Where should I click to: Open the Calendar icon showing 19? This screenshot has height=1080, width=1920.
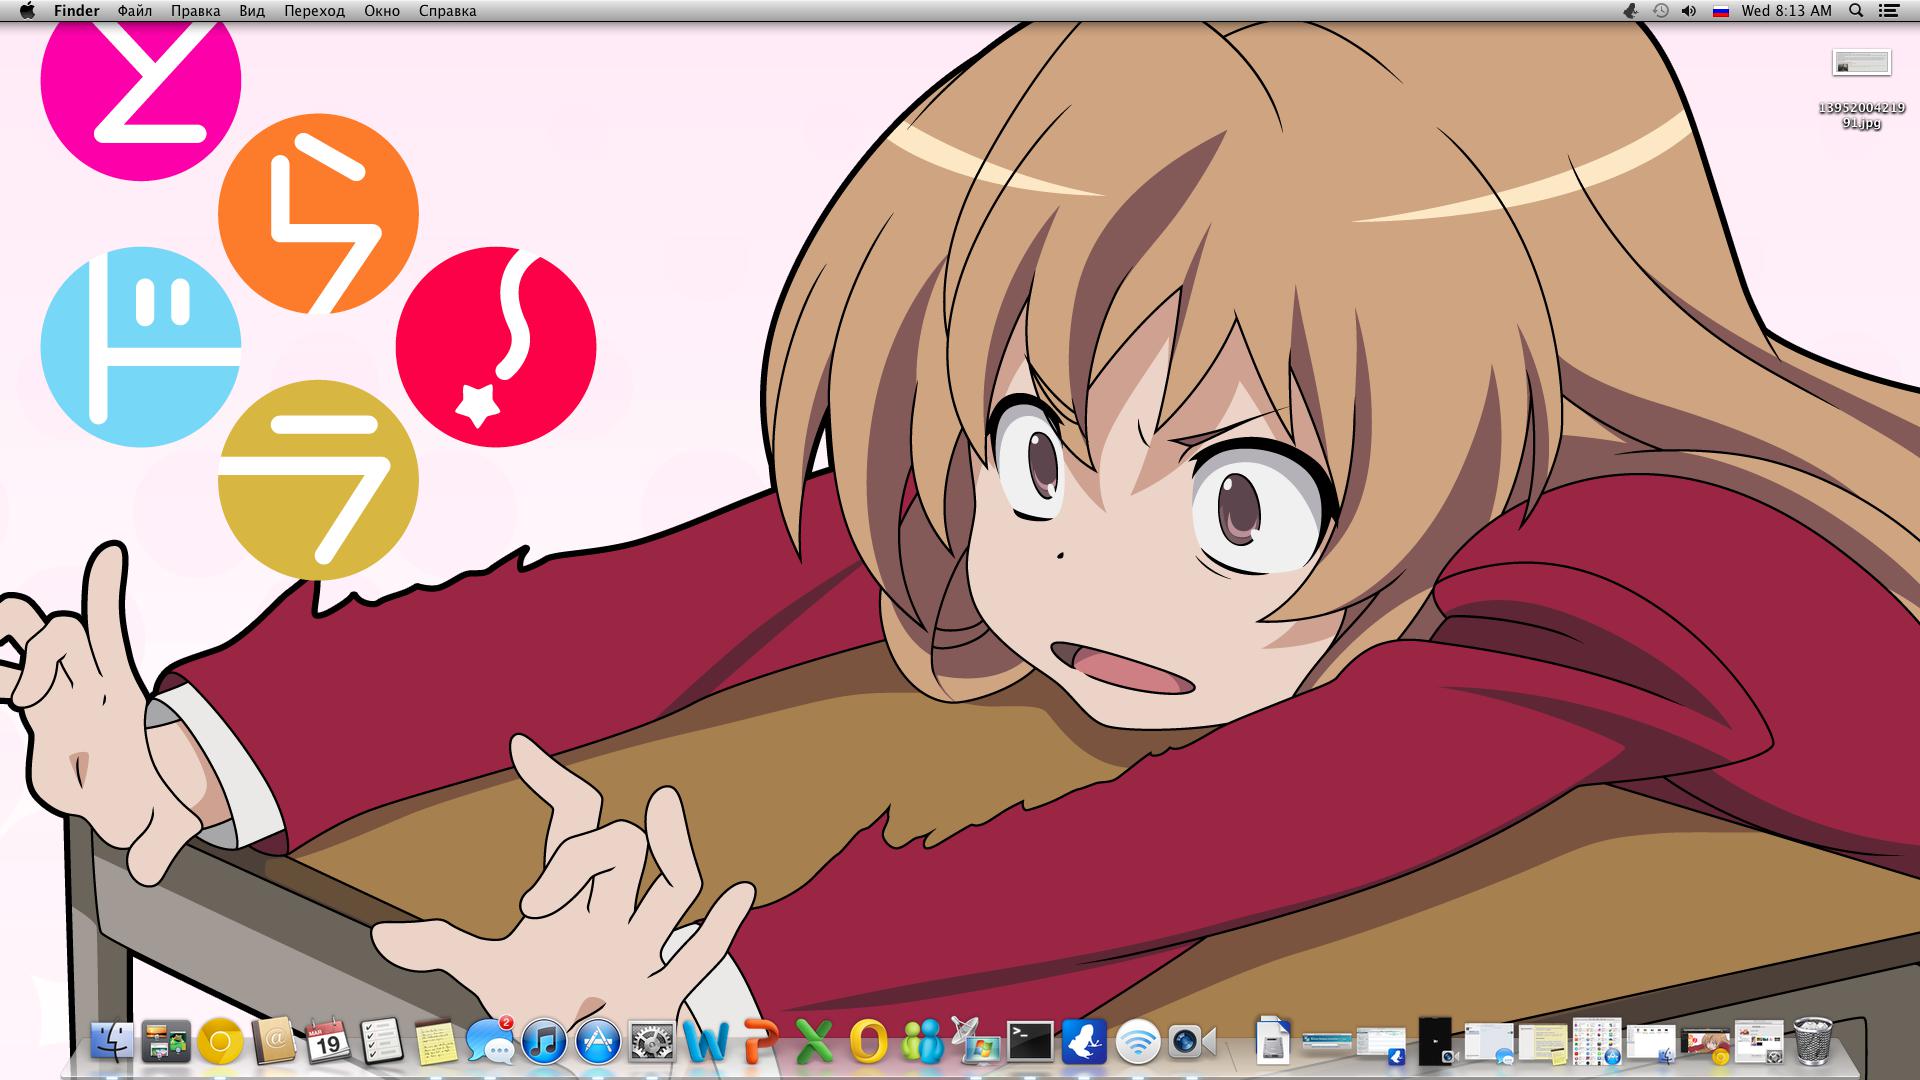click(328, 1043)
